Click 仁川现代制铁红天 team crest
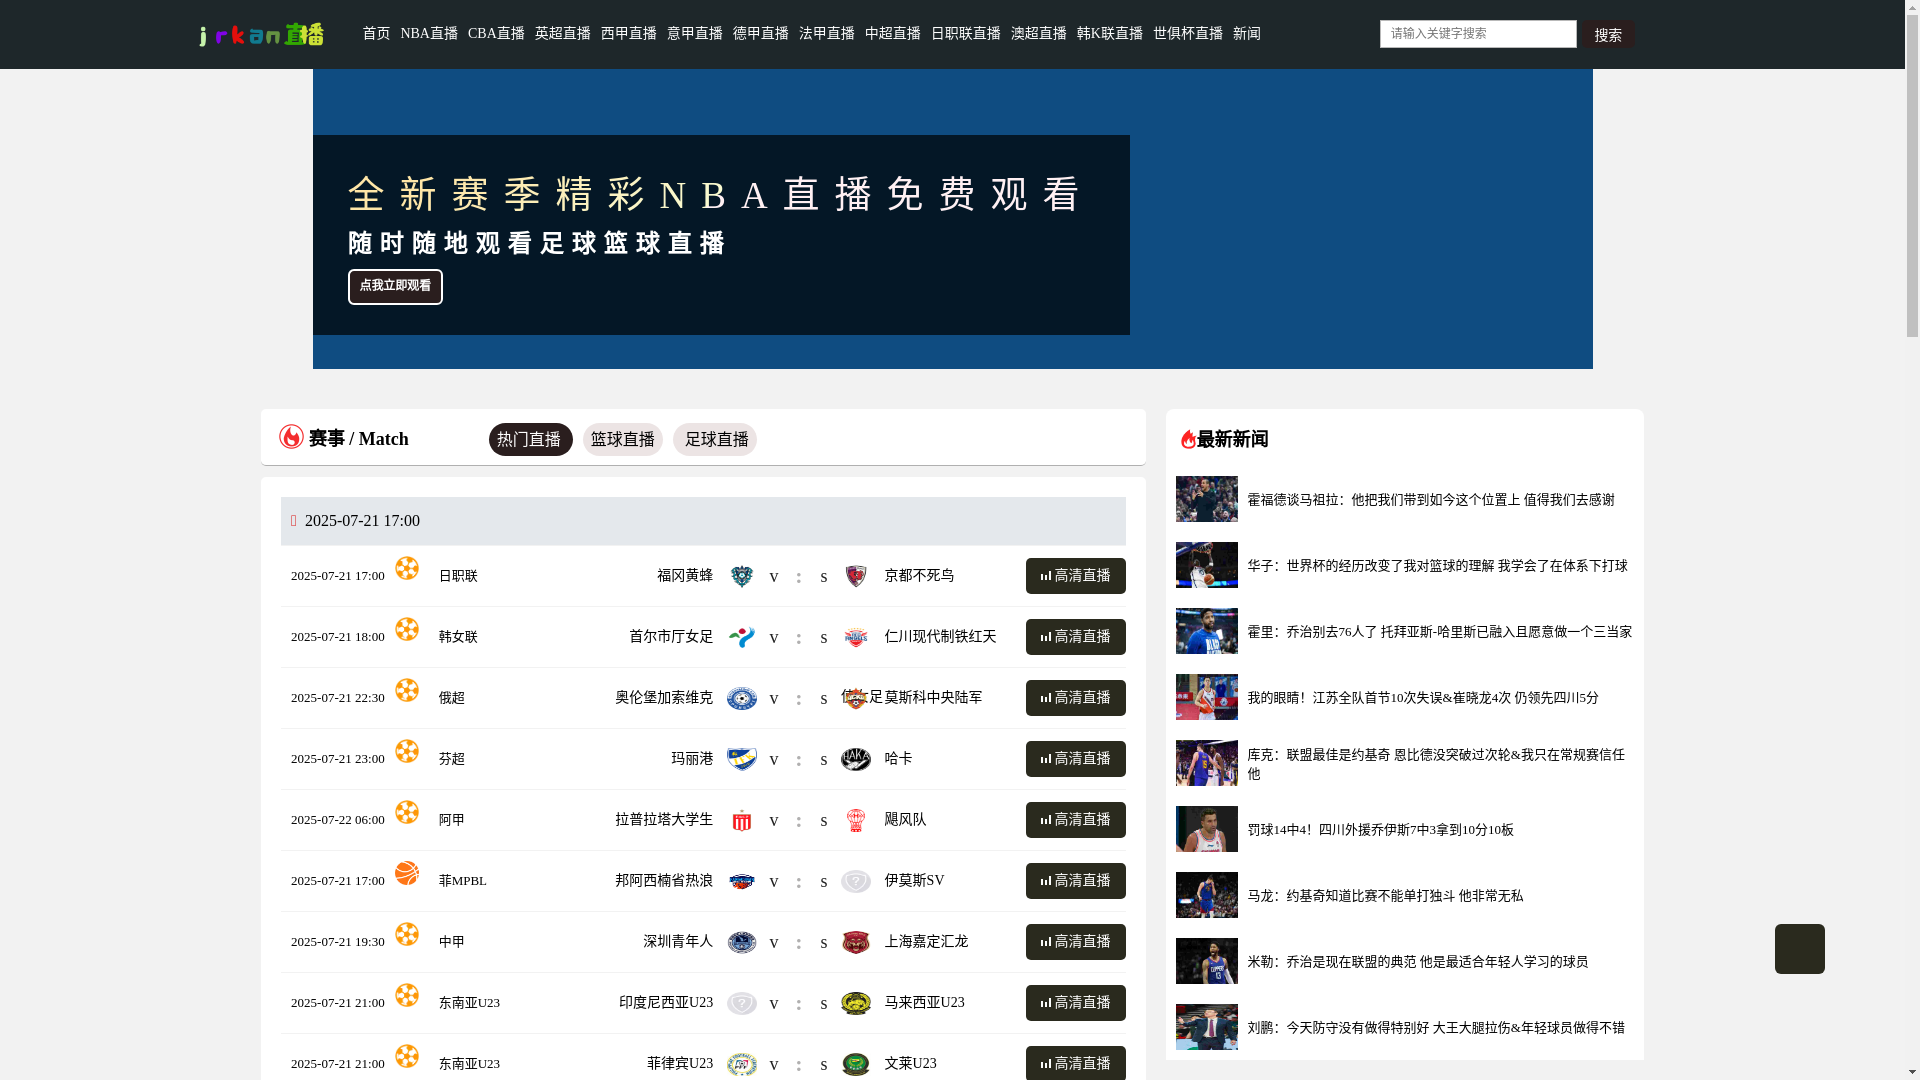This screenshot has width=1920, height=1080. pos(856,637)
